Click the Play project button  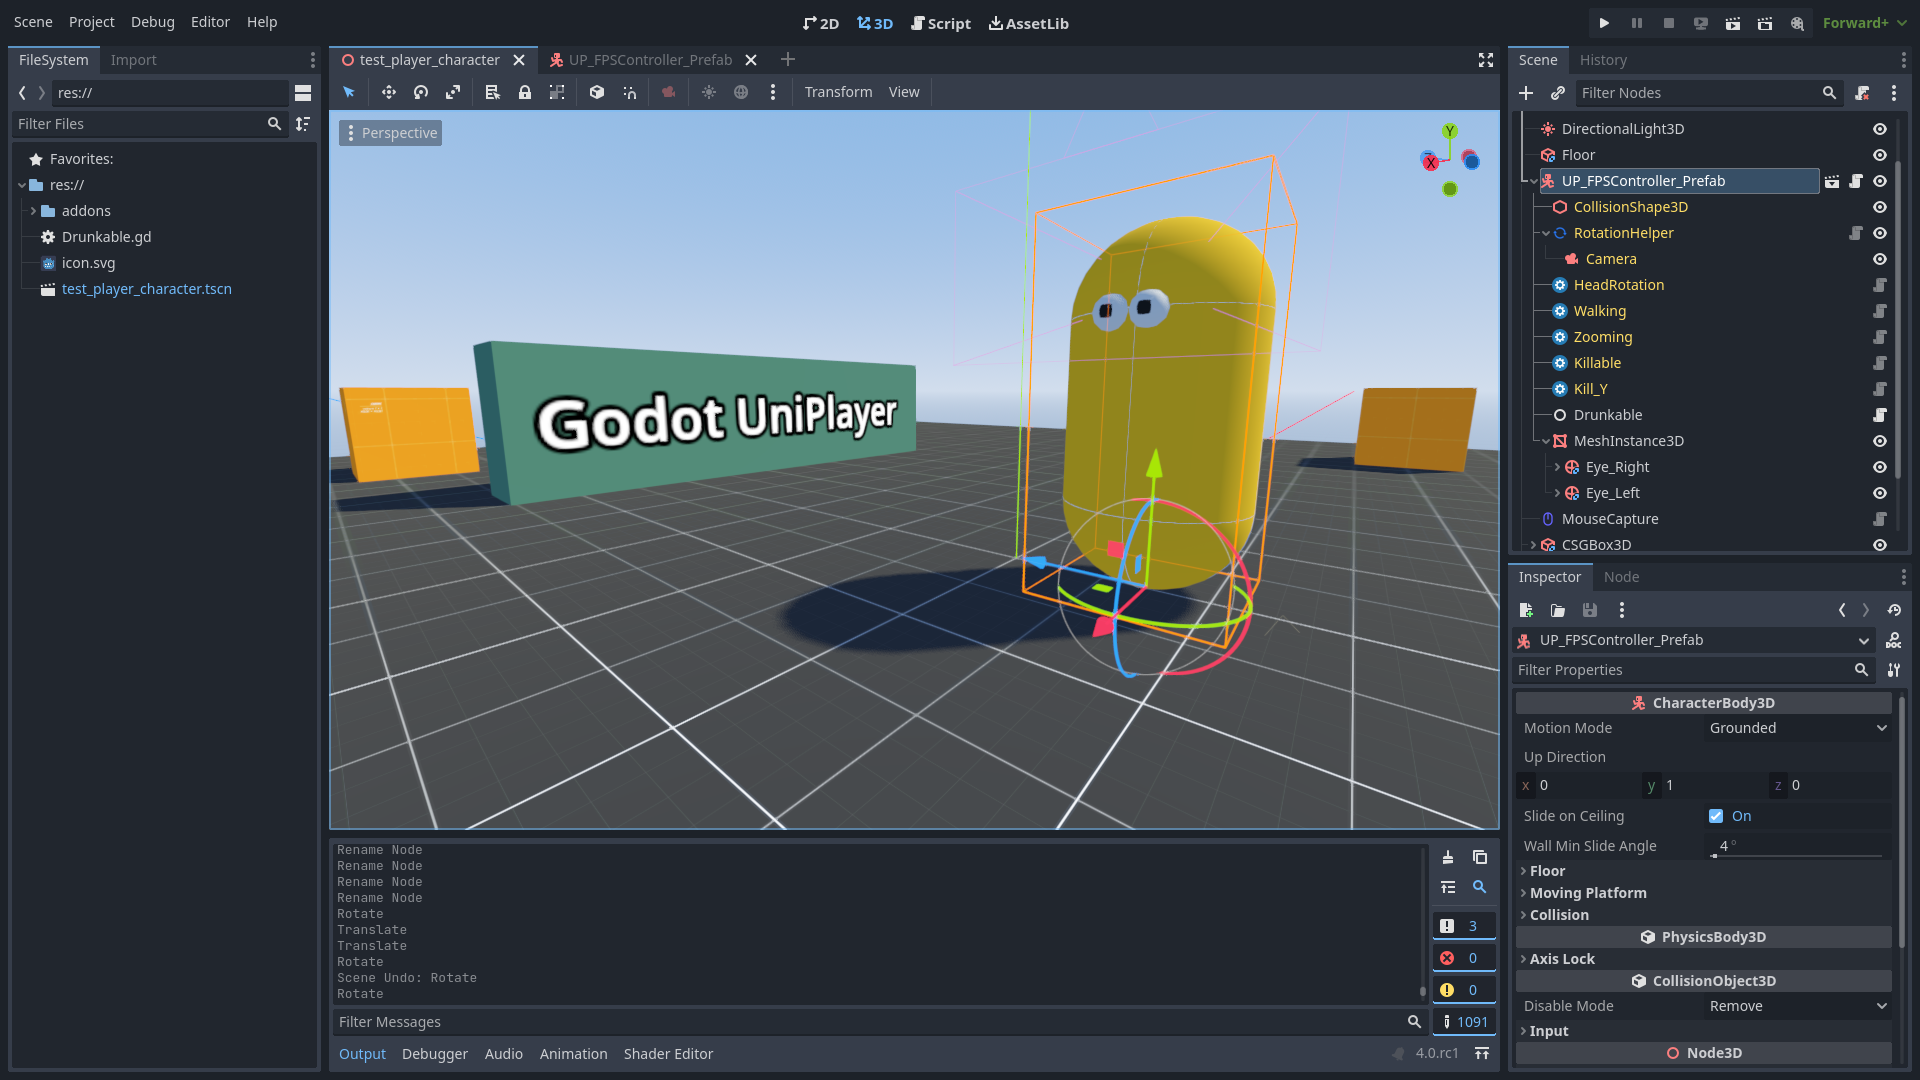[x=1604, y=23]
